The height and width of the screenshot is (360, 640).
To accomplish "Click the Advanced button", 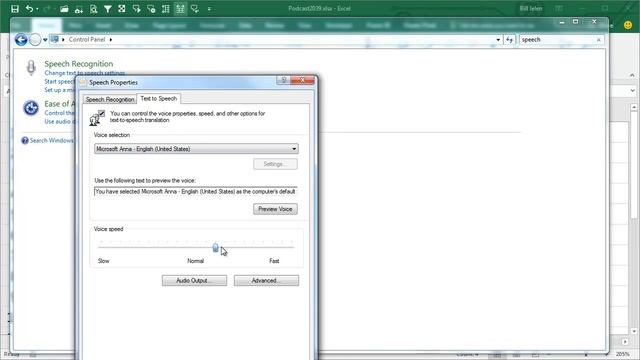I will [266, 280].
